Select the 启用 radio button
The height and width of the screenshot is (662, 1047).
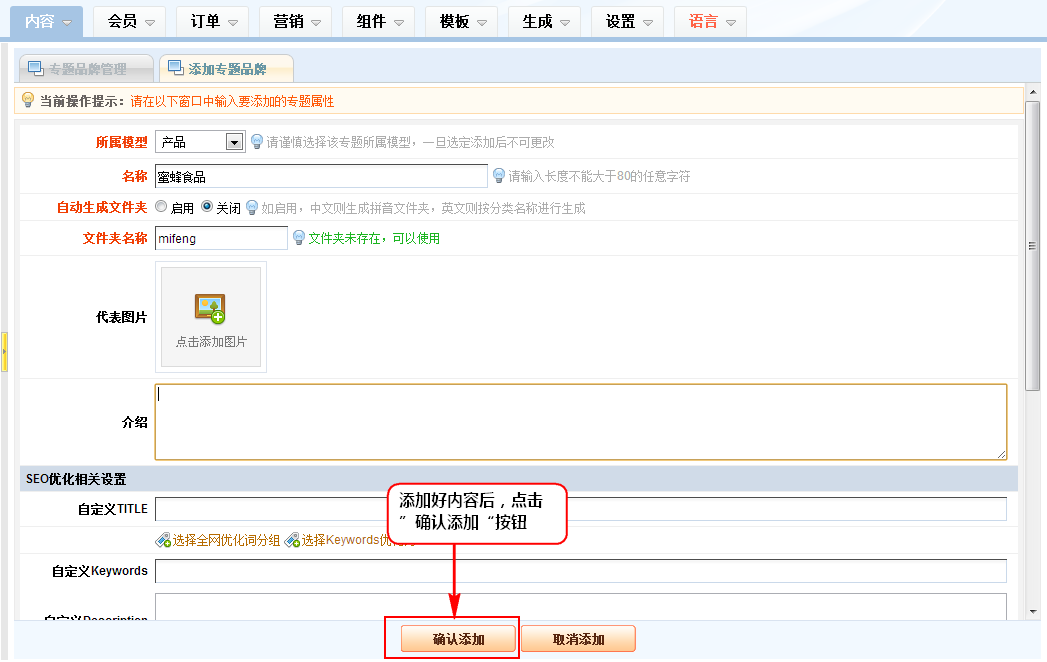point(161,207)
